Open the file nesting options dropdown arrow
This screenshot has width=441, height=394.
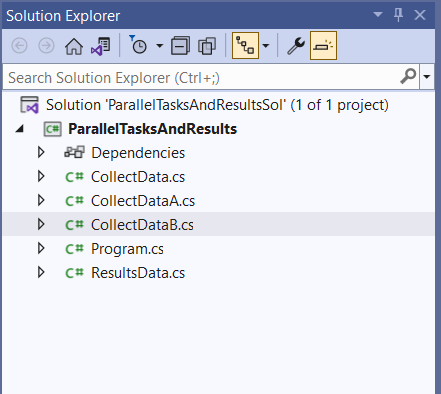[266, 46]
